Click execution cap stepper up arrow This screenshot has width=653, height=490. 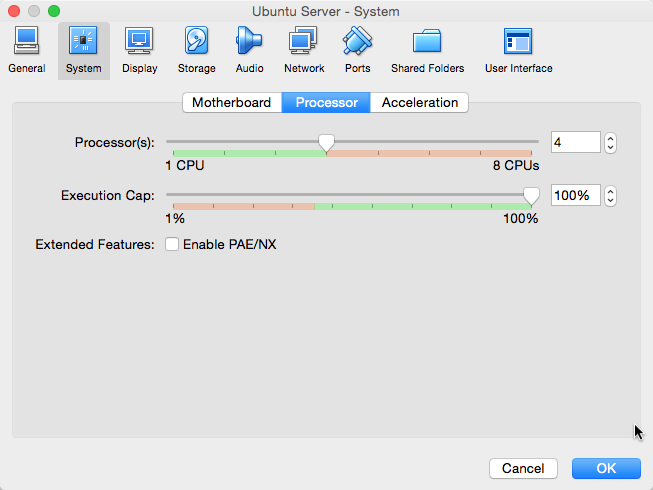pos(611,191)
